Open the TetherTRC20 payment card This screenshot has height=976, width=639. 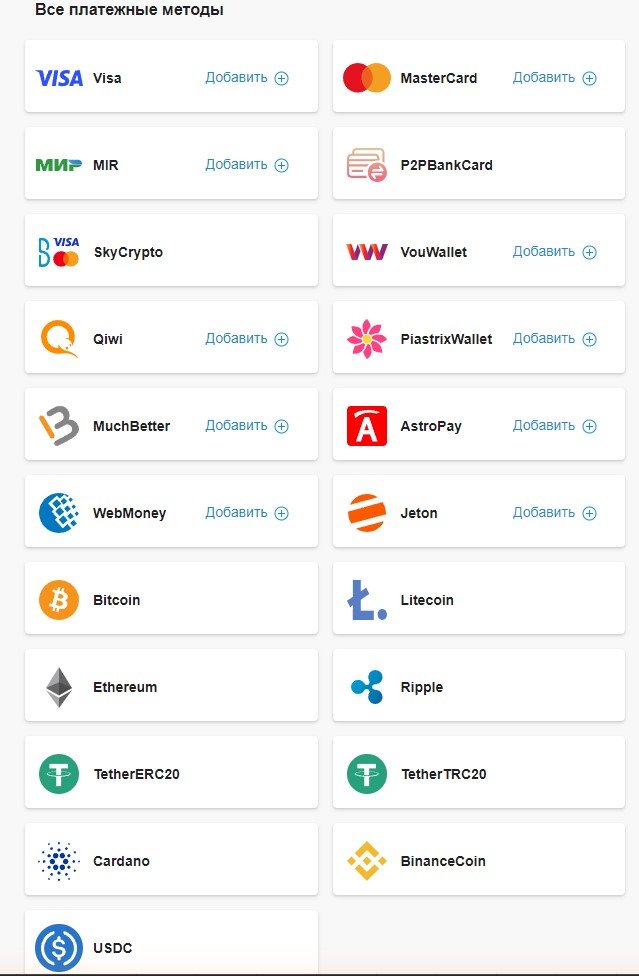478,774
